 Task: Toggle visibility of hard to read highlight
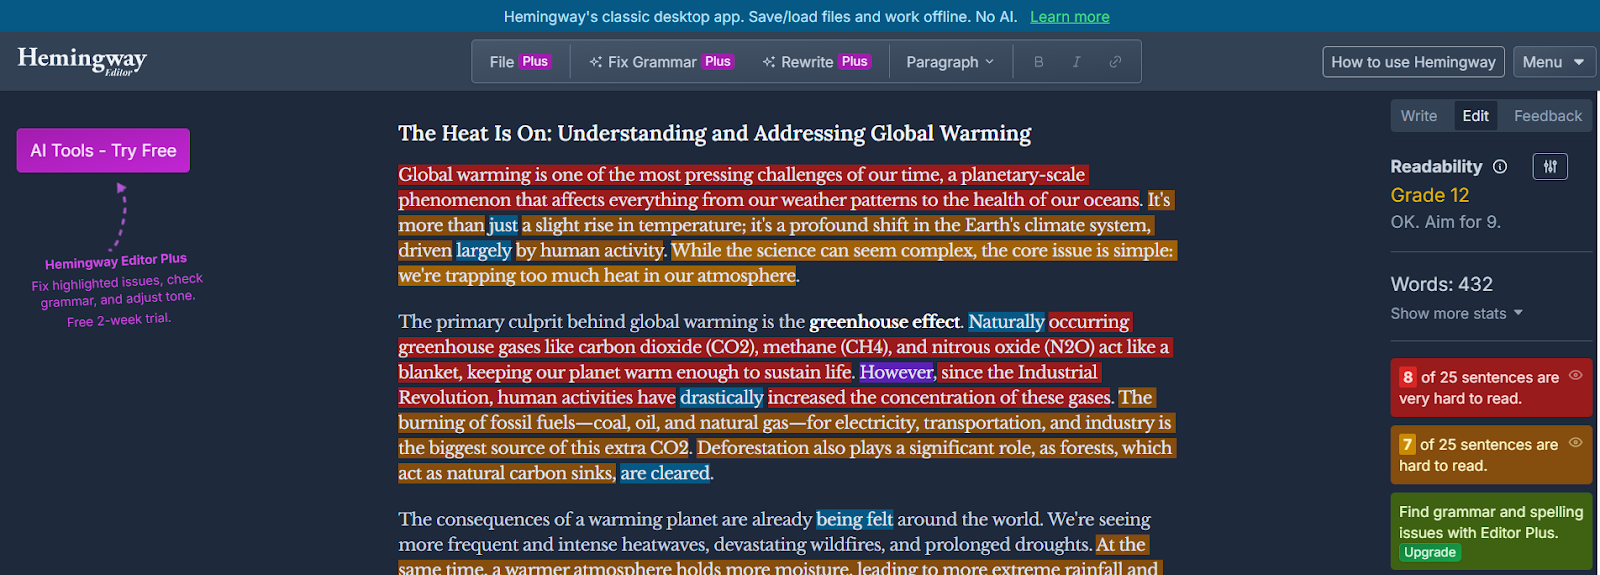[x=1575, y=443]
